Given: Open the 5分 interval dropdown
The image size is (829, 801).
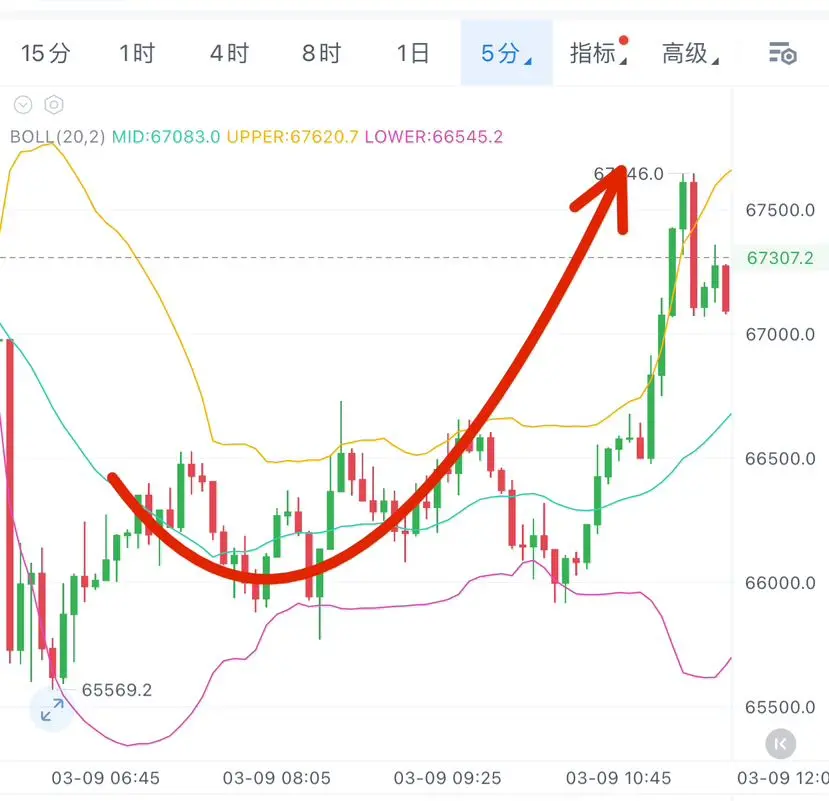Looking at the screenshot, I should click(506, 53).
